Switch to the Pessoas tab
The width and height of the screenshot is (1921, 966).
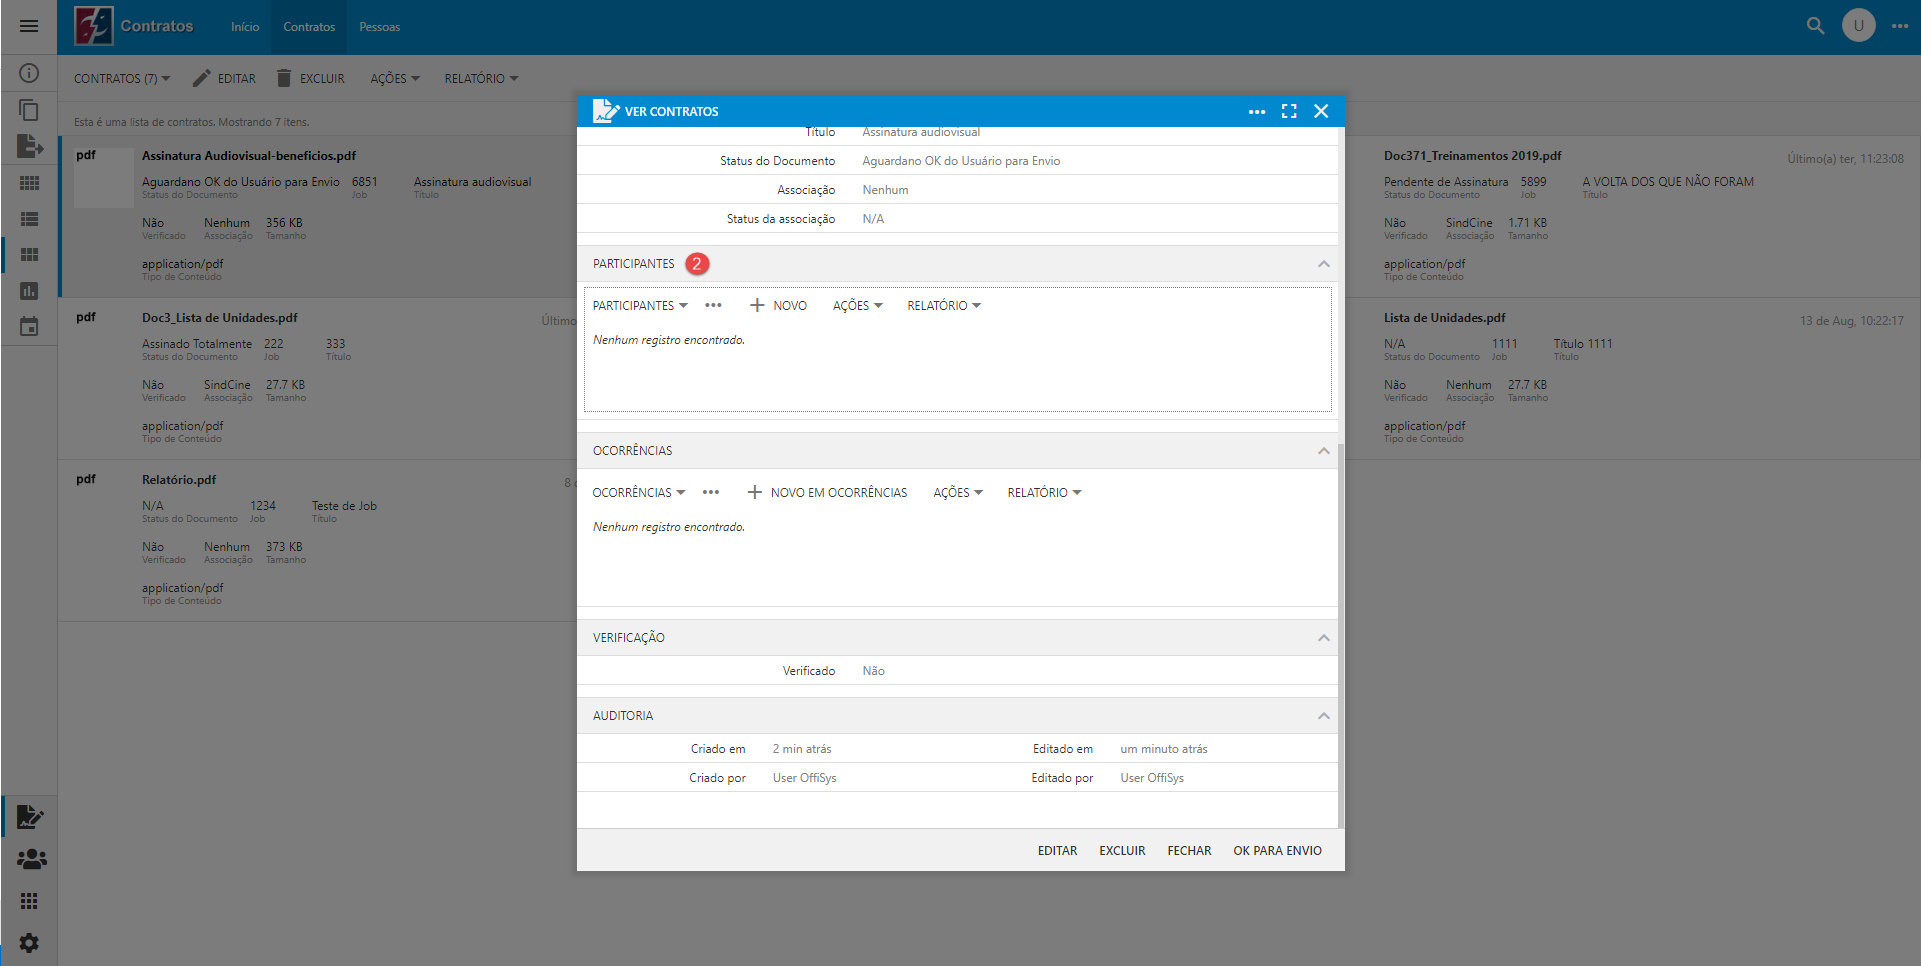[380, 27]
